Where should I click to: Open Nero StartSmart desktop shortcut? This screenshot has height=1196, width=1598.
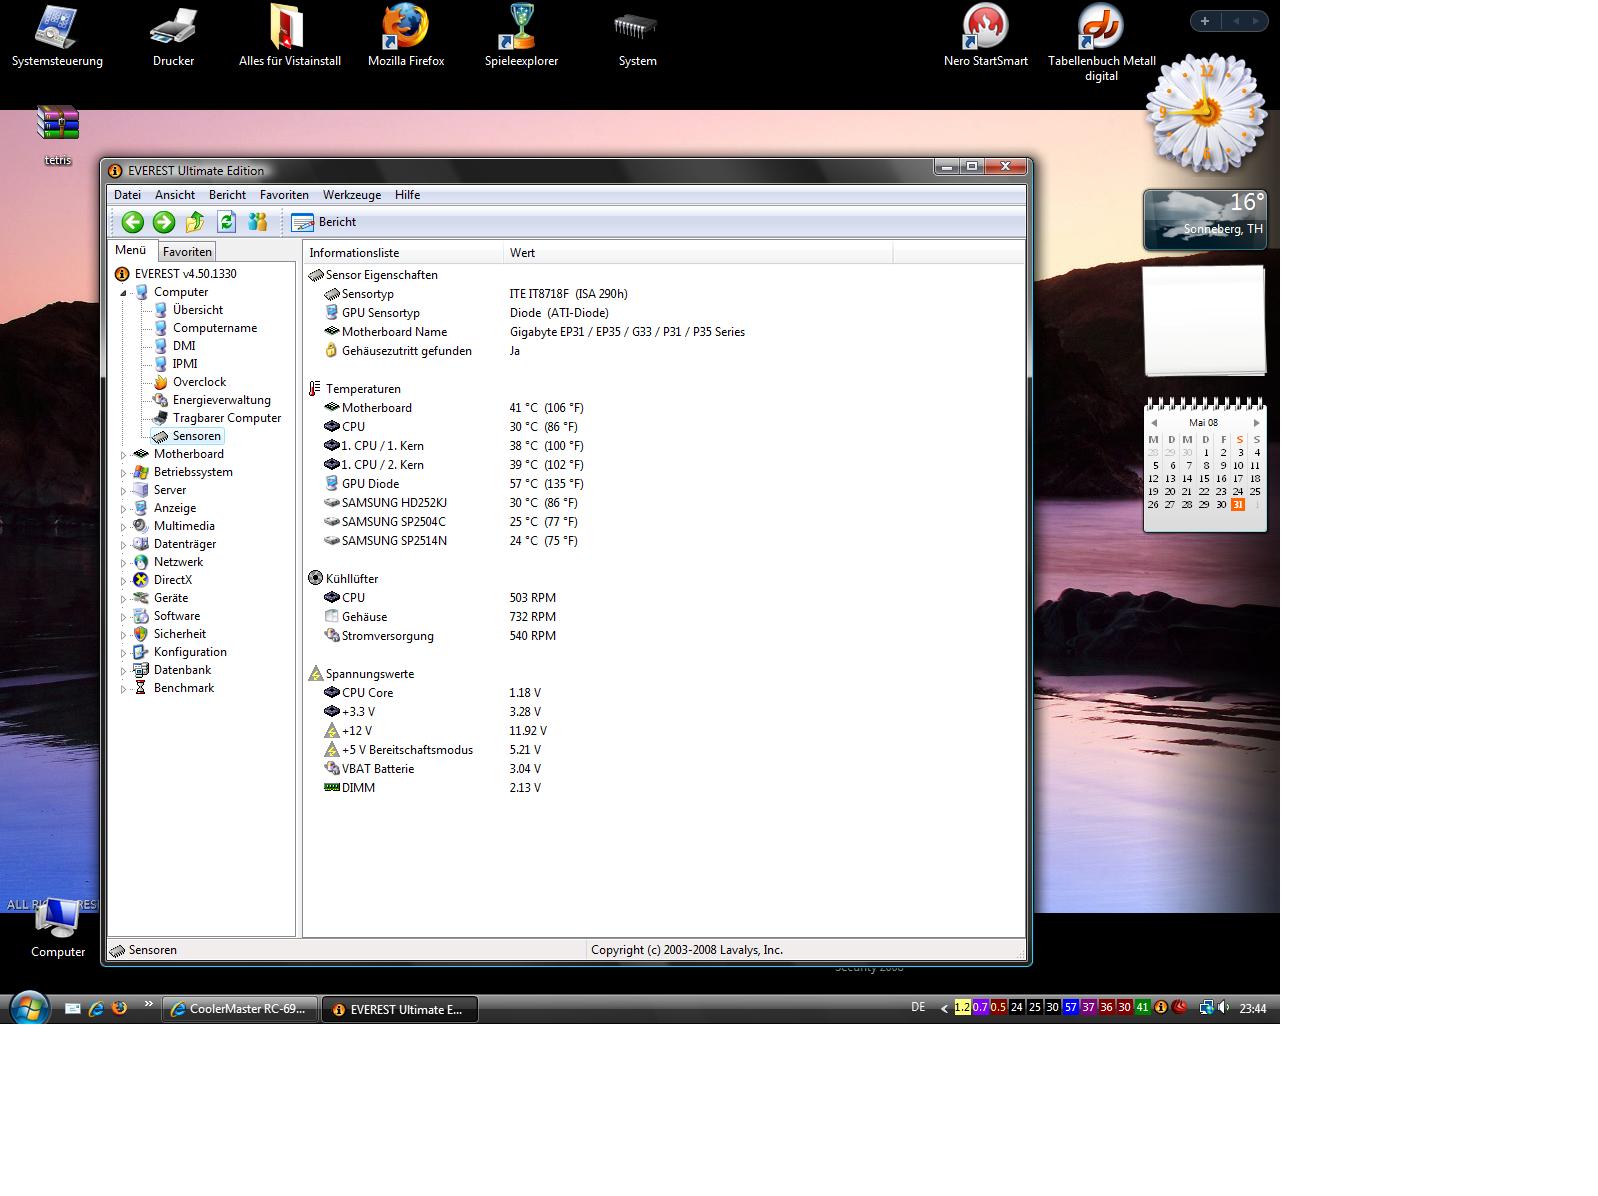click(985, 37)
